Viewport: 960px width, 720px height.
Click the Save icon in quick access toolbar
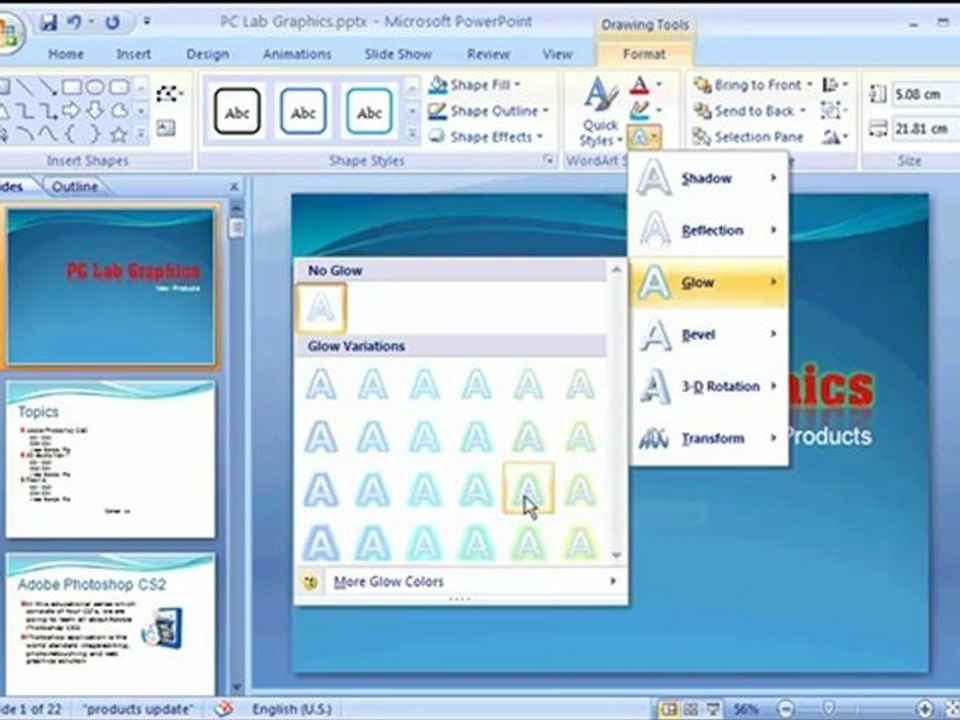tap(48, 23)
